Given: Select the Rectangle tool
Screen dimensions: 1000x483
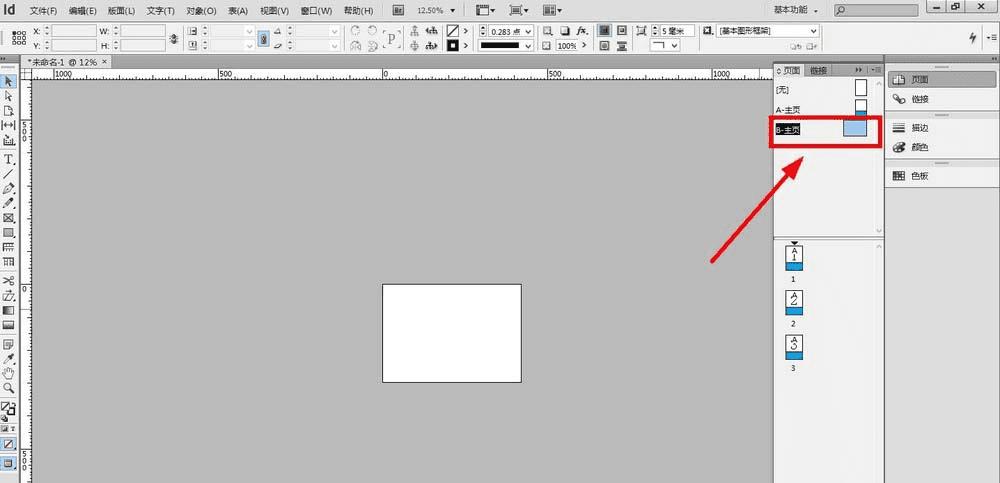Looking at the screenshot, I should tap(9, 233).
